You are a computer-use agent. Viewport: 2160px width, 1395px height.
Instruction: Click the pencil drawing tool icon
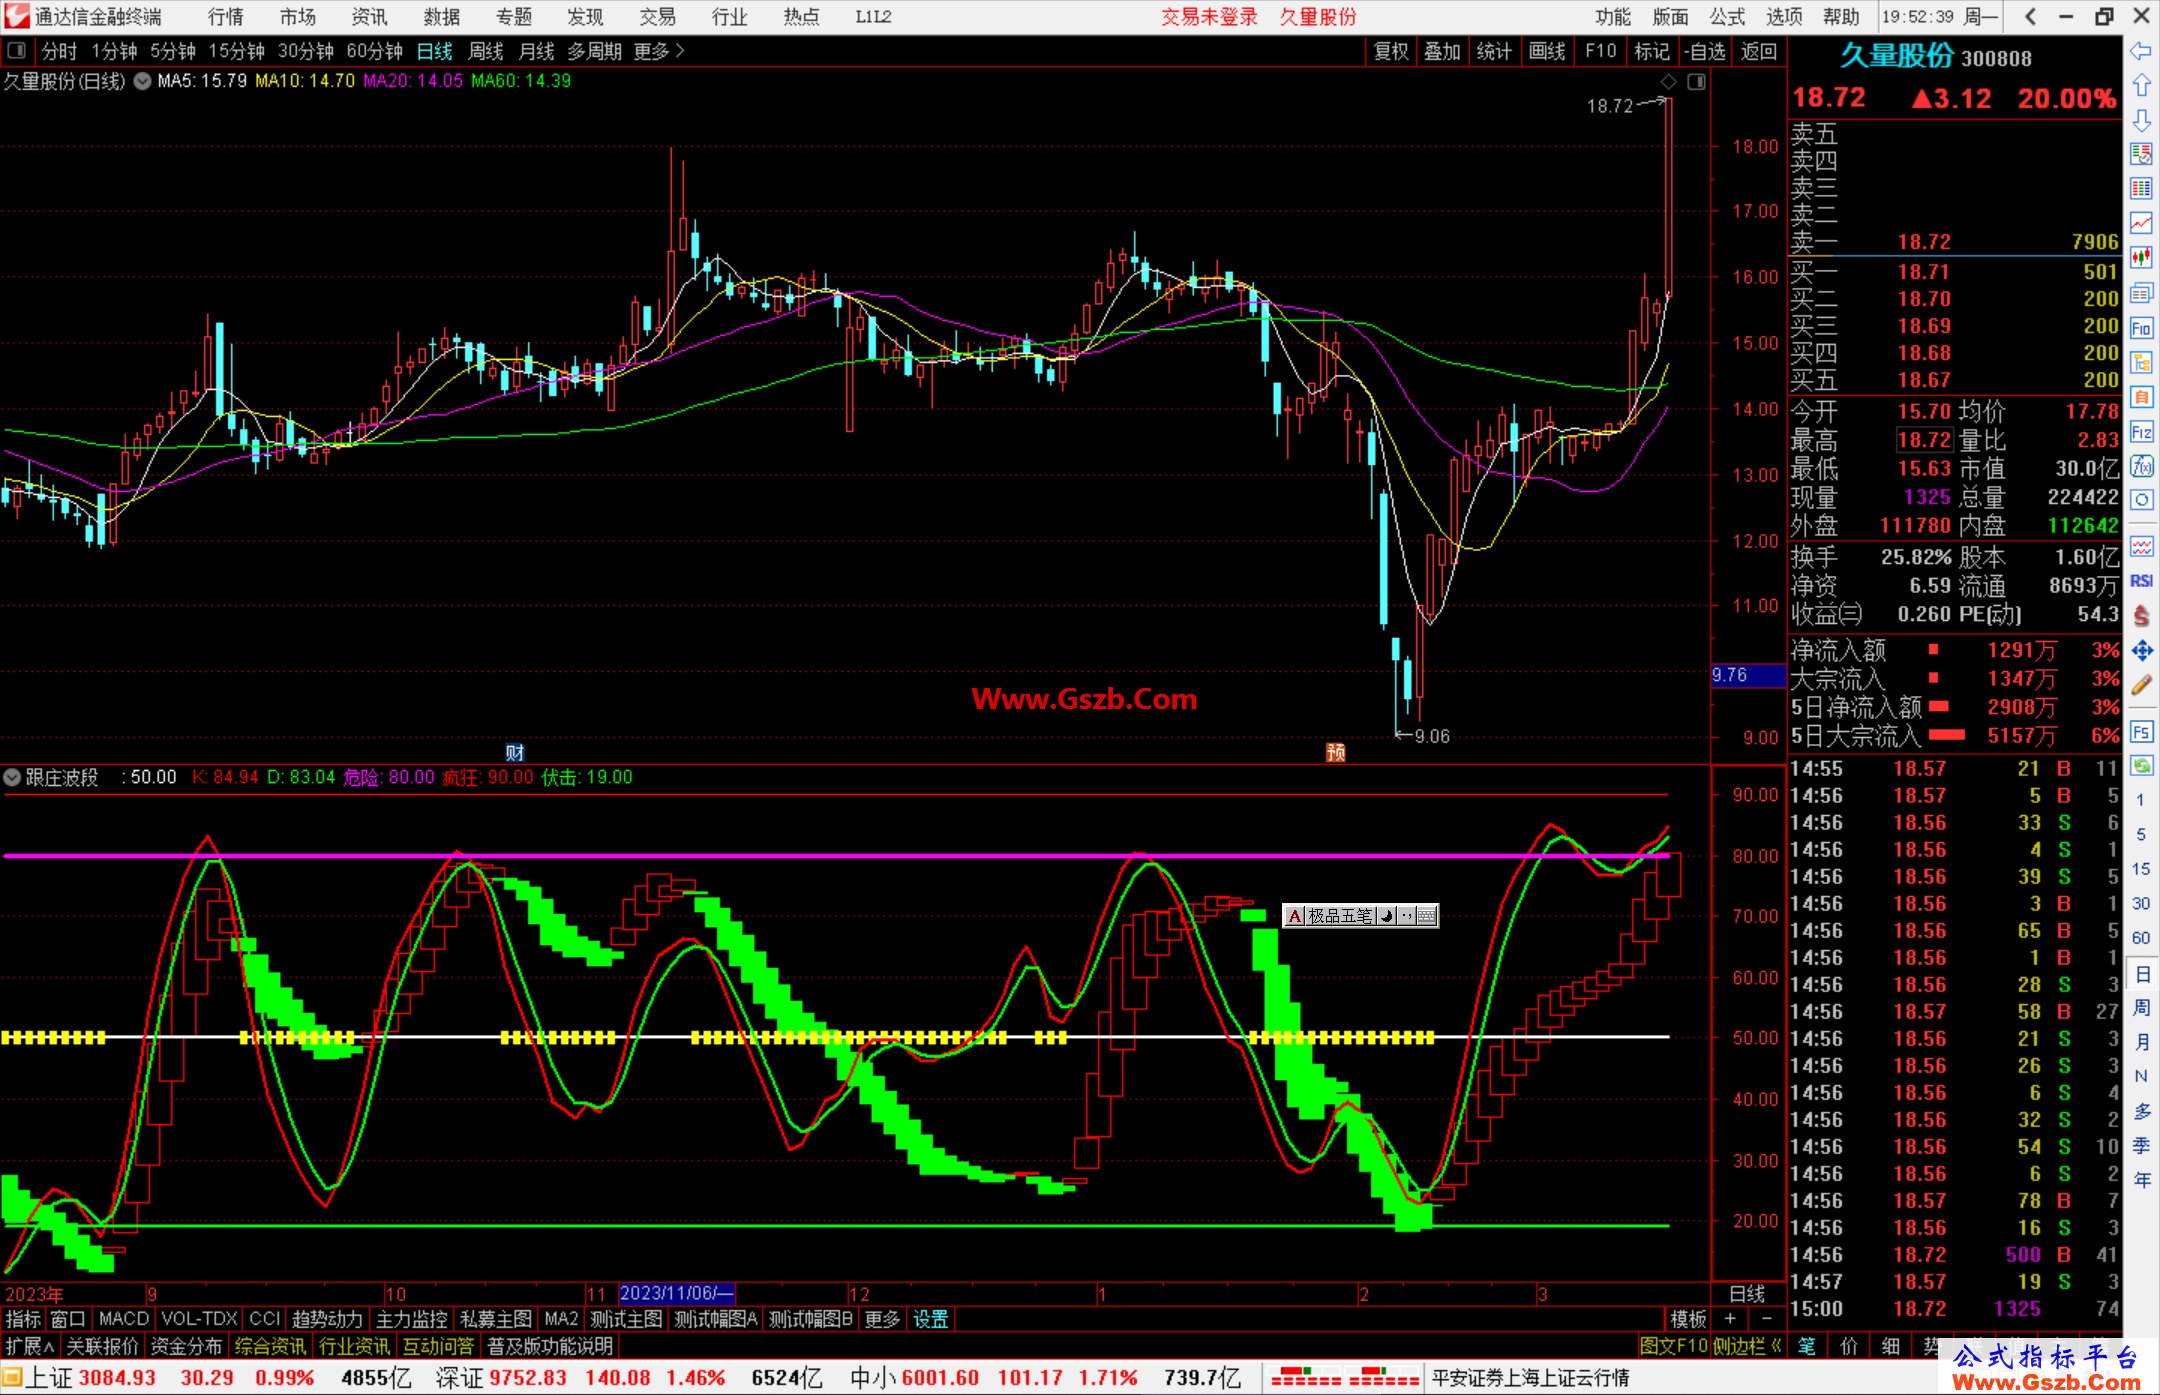point(2141,685)
